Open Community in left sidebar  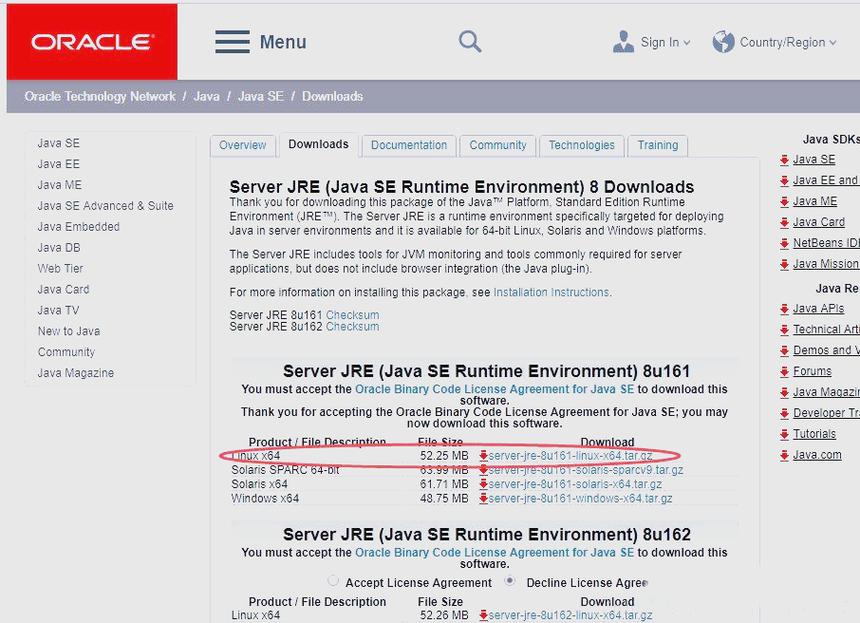[66, 352]
